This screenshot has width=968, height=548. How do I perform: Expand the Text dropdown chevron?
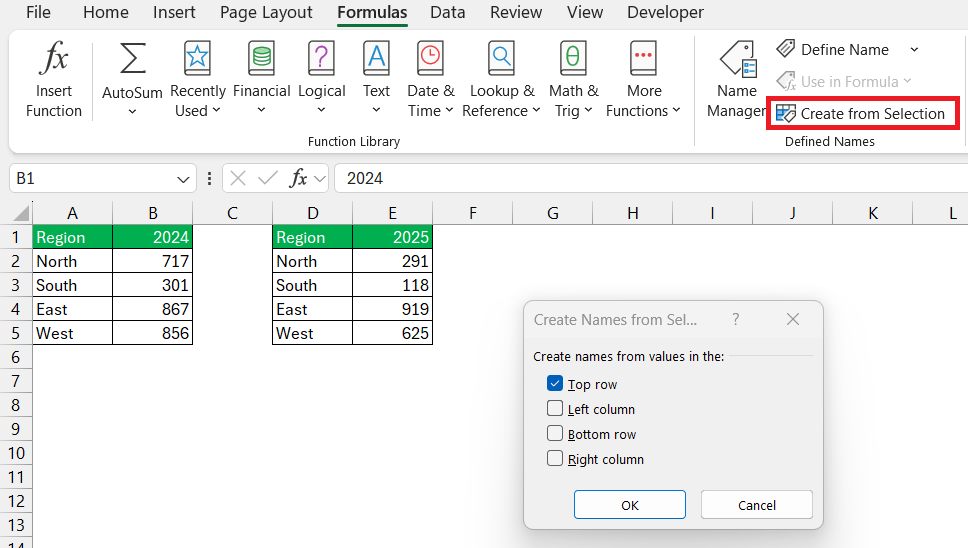click(376, 110)
